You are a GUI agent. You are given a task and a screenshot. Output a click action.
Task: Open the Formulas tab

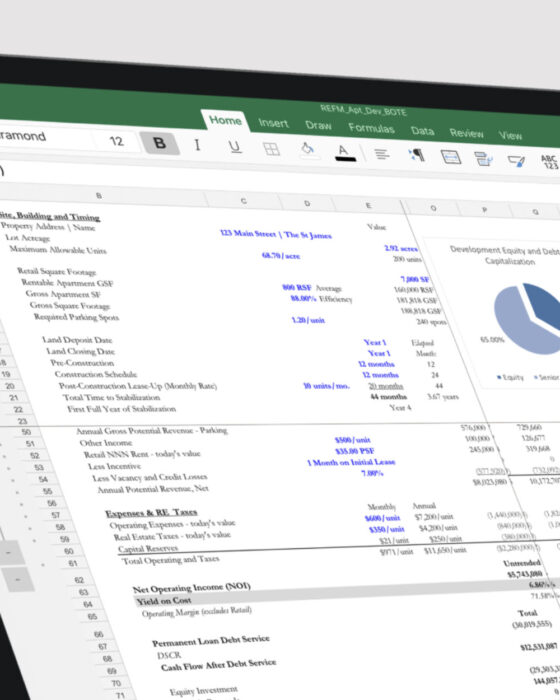tap(371, 128)
